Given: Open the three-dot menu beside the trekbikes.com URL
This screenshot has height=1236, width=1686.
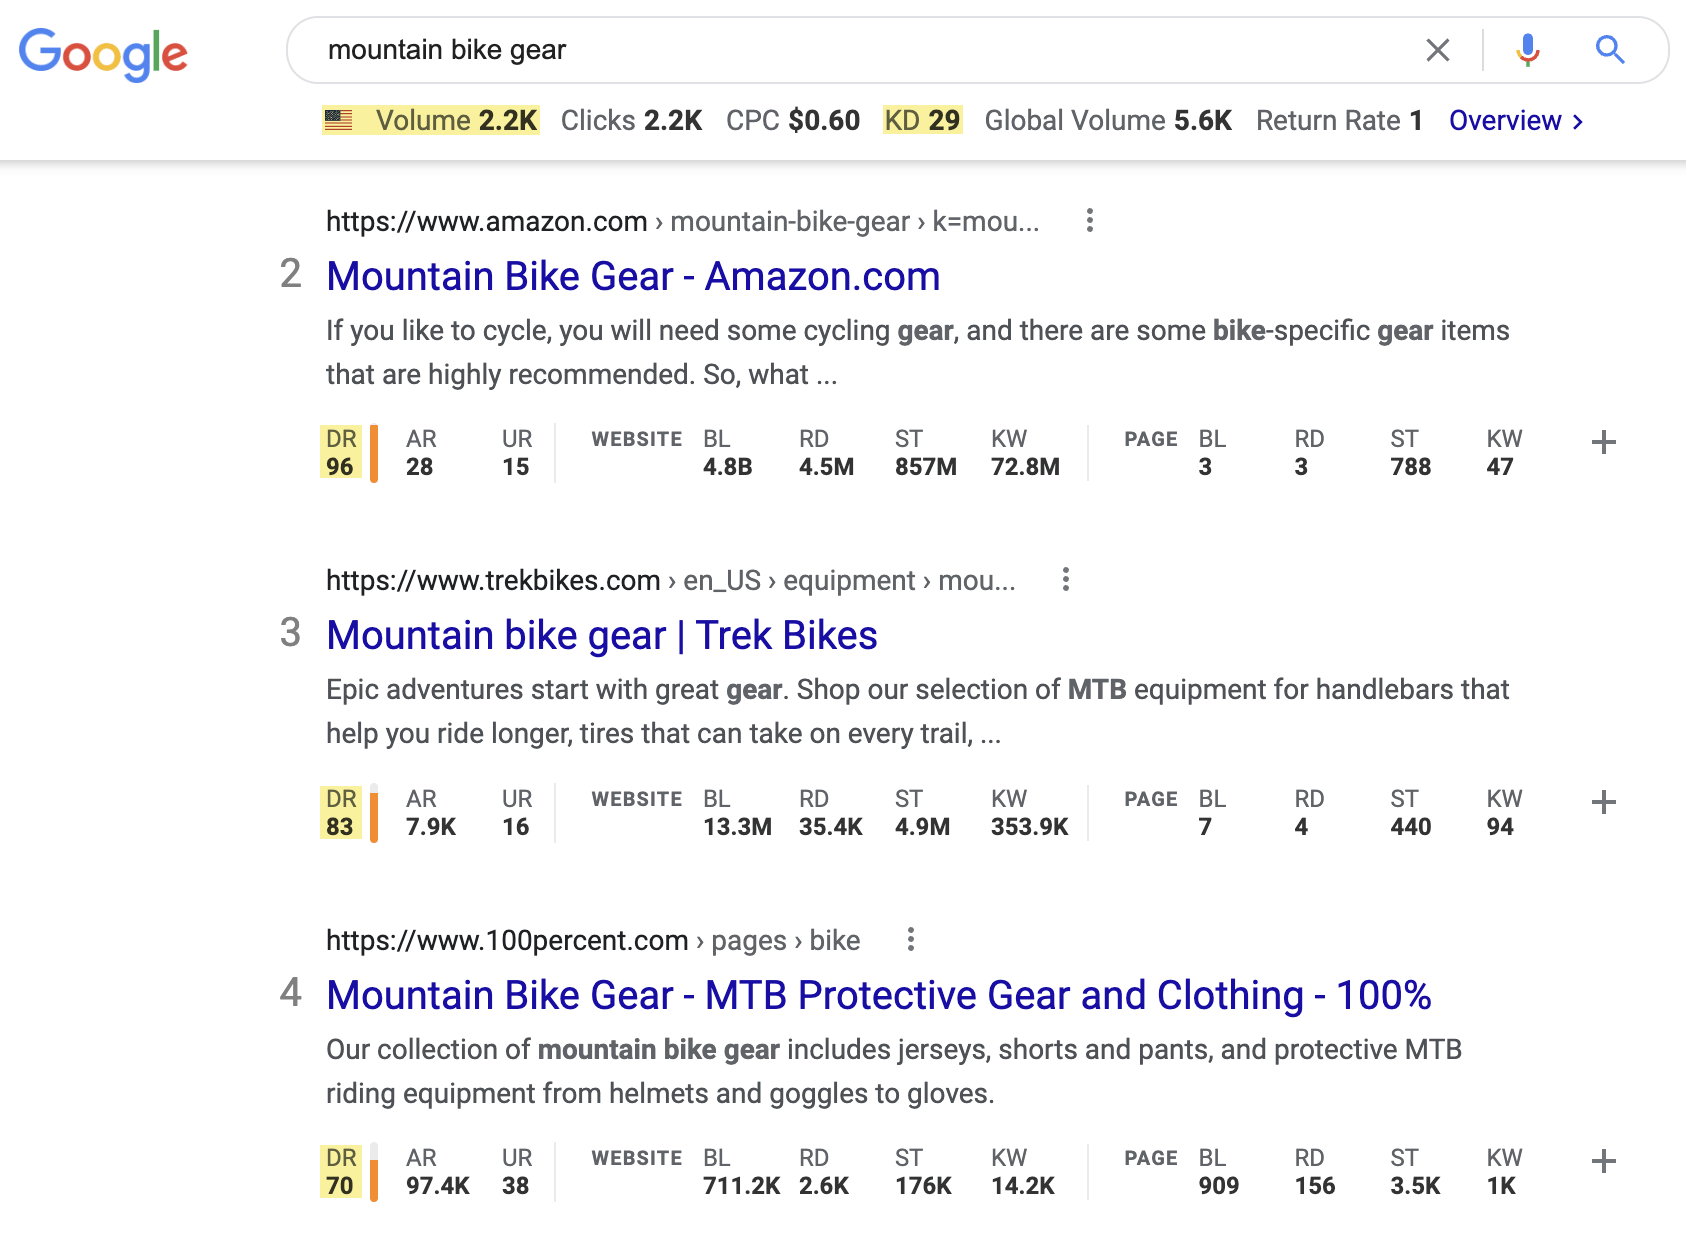Looking at the screenshot, I should (x=1065, y=580).
